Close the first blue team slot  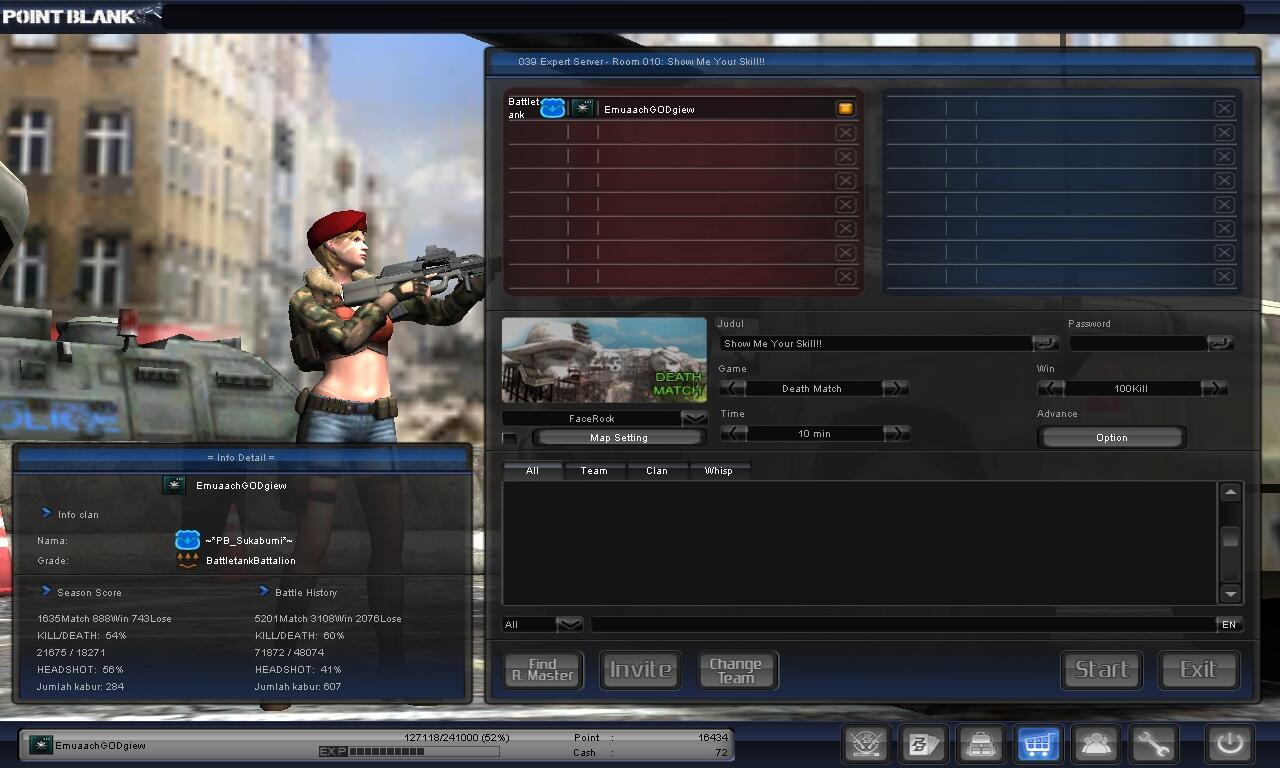pyautogui.click(x=1224, y=109)
